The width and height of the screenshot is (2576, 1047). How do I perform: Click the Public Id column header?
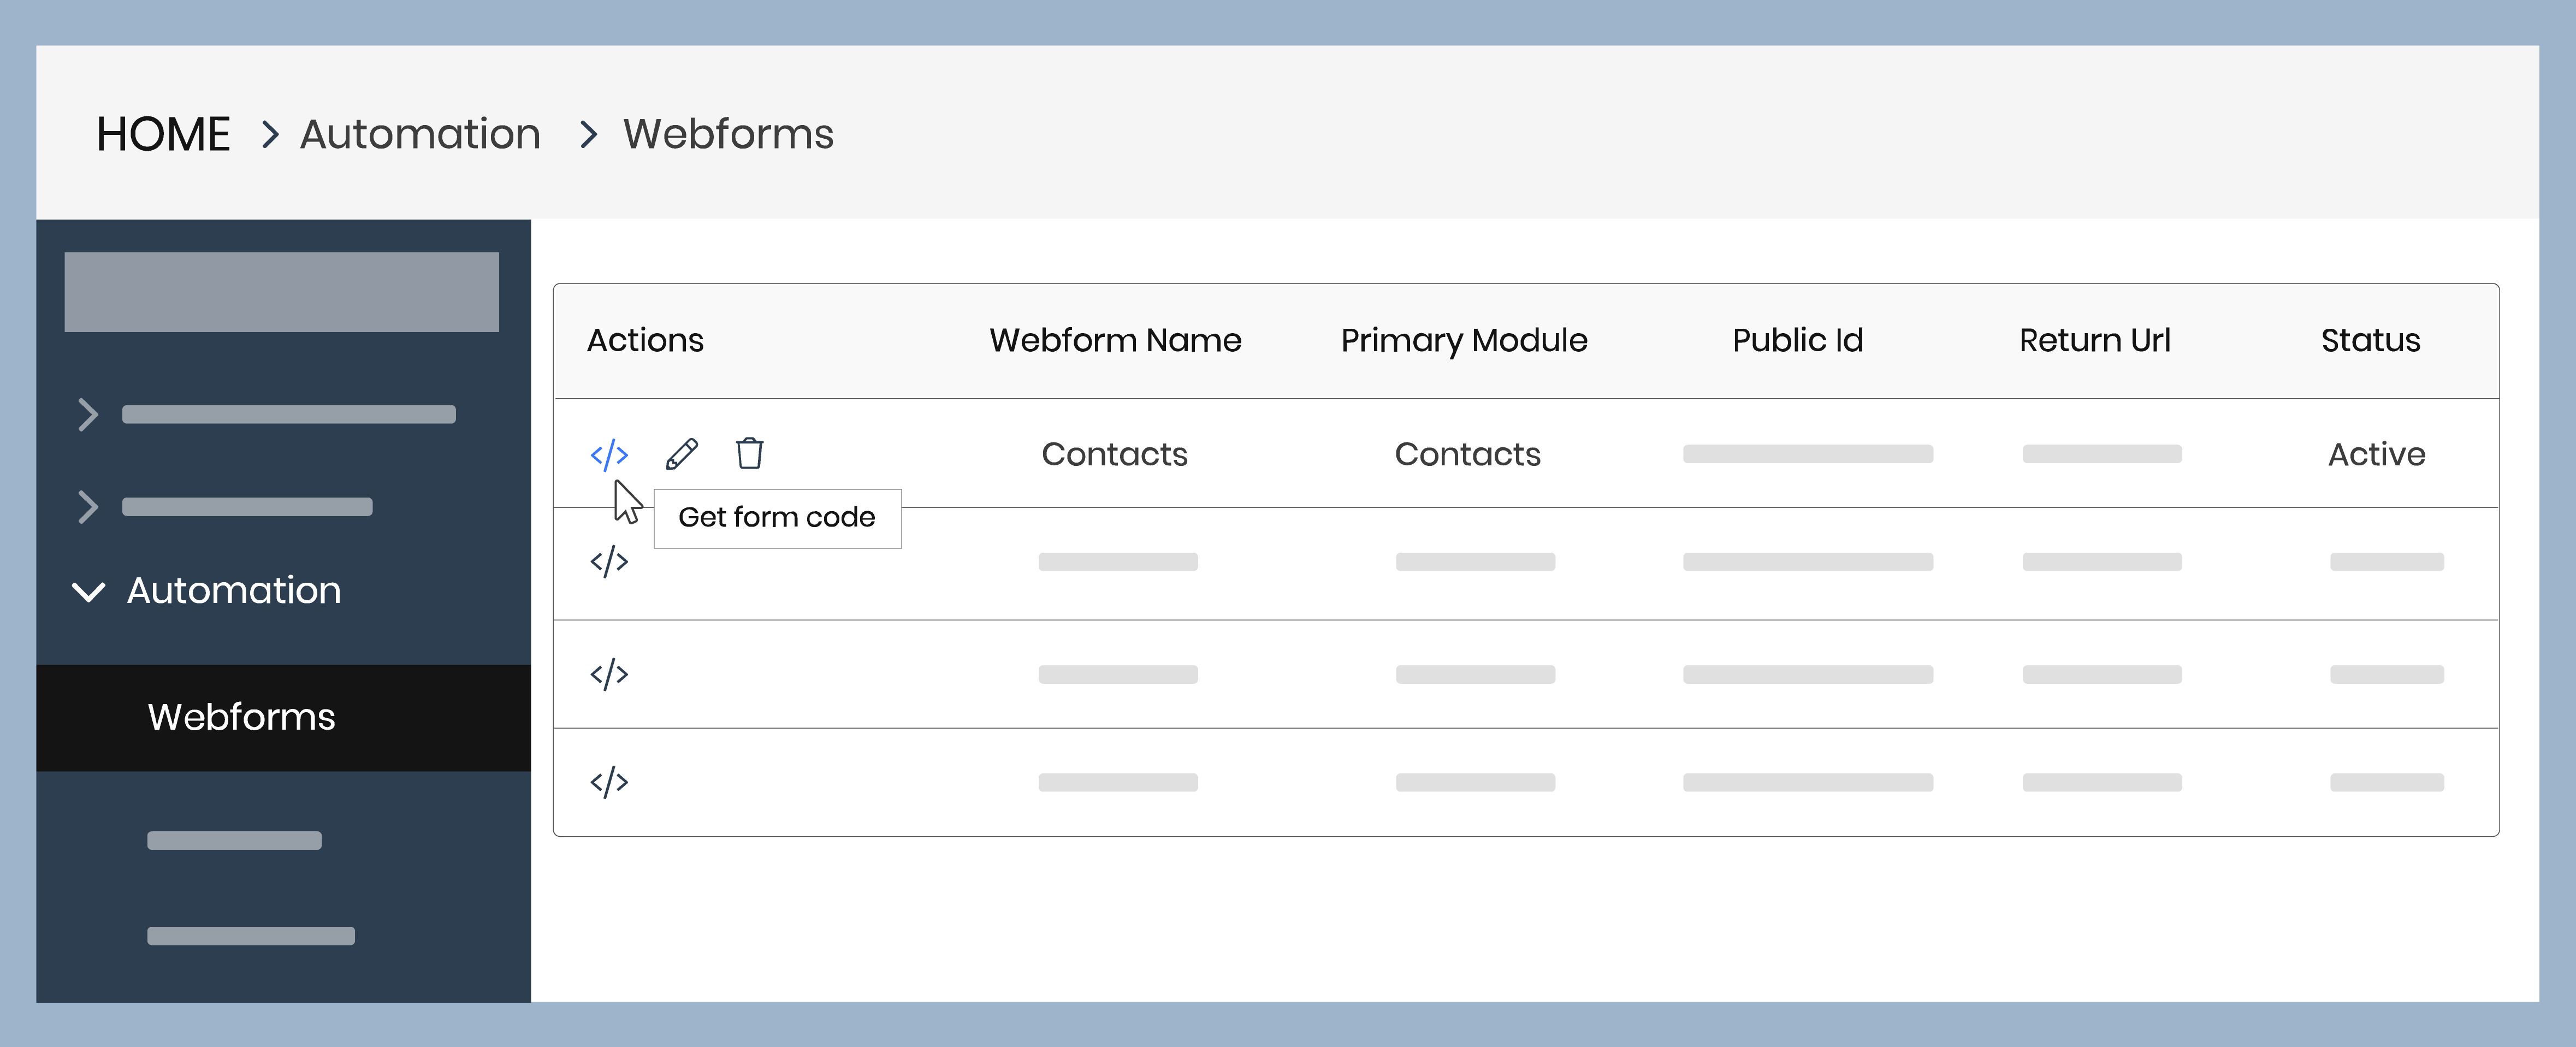[x=1797, y=340]
